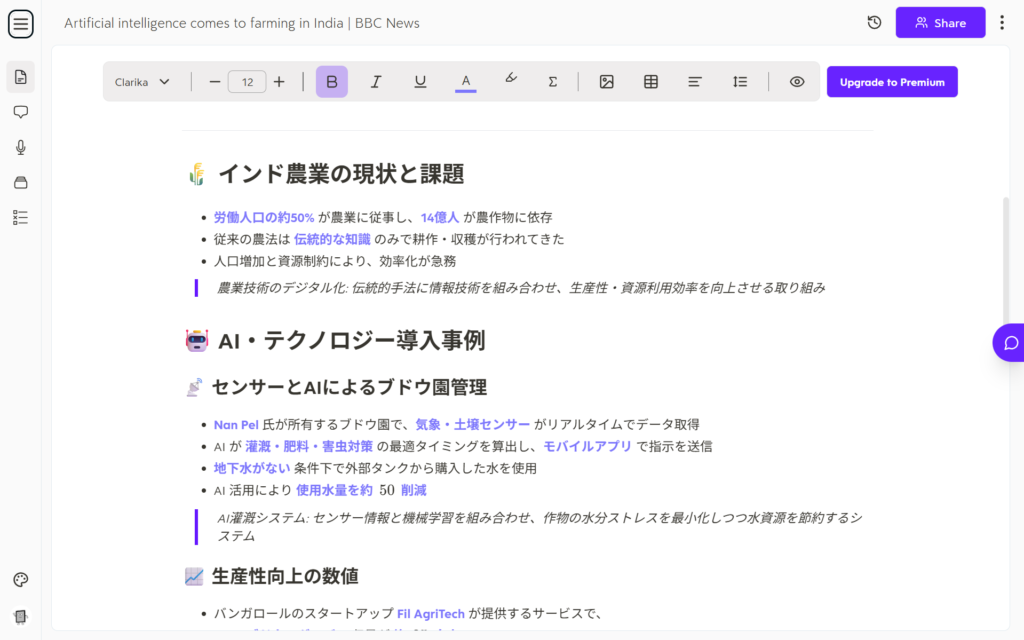Click the Share button
Viewport: 1024px width, 640px height.
(x=940, y=23)
